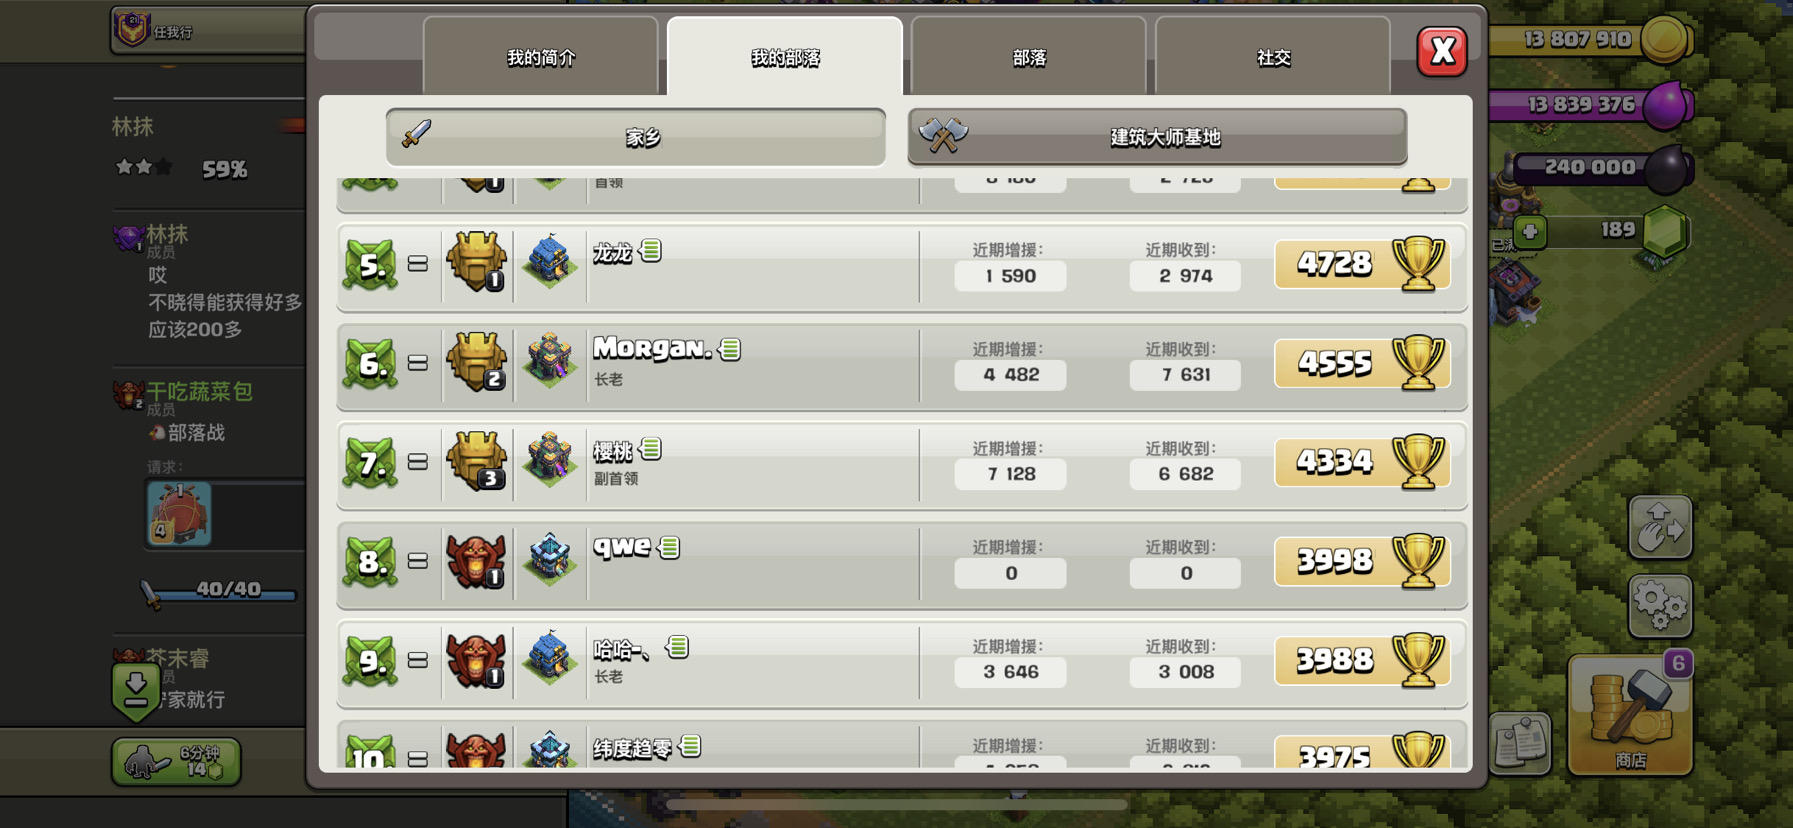Tap the requested troop thumbnail in chat
This screenshot has height=828, width=1793.
click(x=179, y=513)
